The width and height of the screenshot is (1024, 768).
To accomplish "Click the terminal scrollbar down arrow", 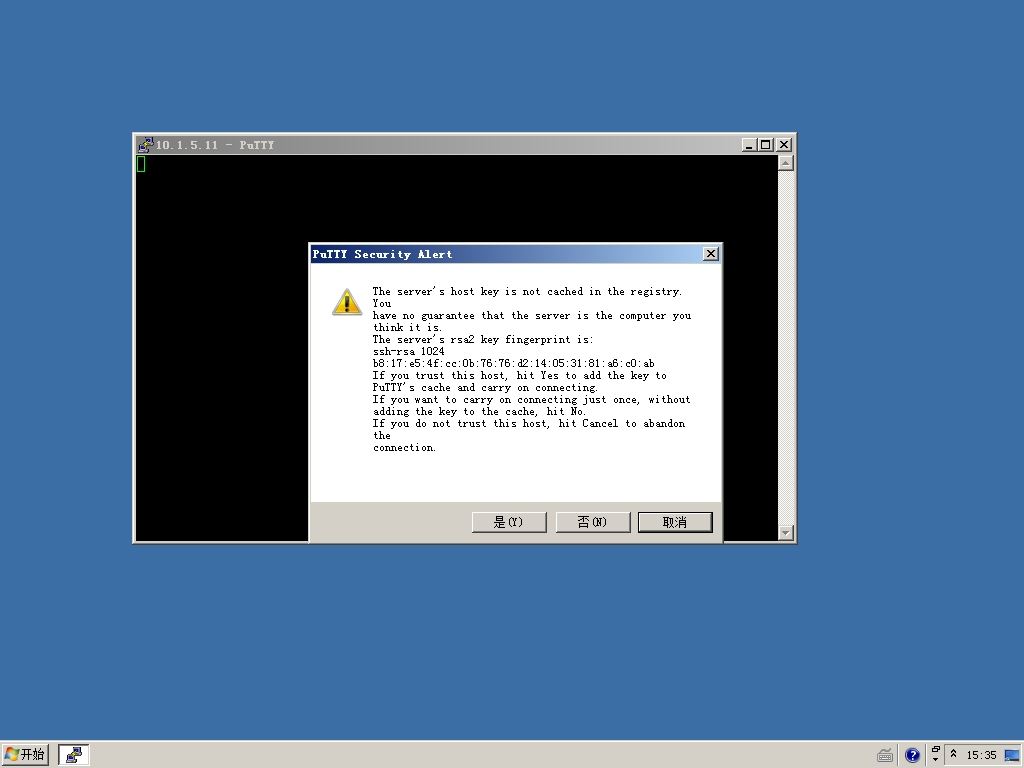I will click(786, 533).
